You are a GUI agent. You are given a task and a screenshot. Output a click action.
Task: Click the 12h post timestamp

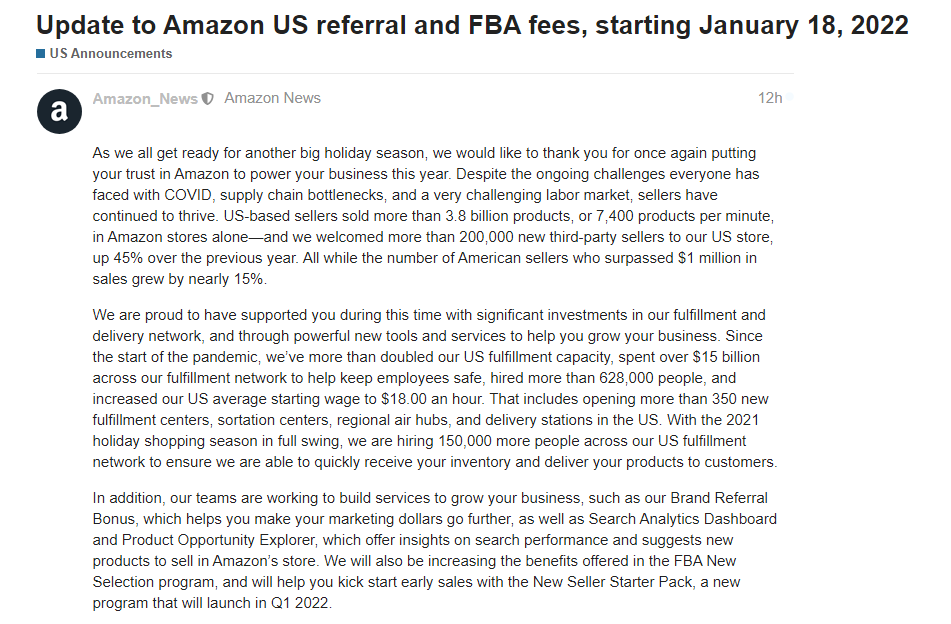770,98
